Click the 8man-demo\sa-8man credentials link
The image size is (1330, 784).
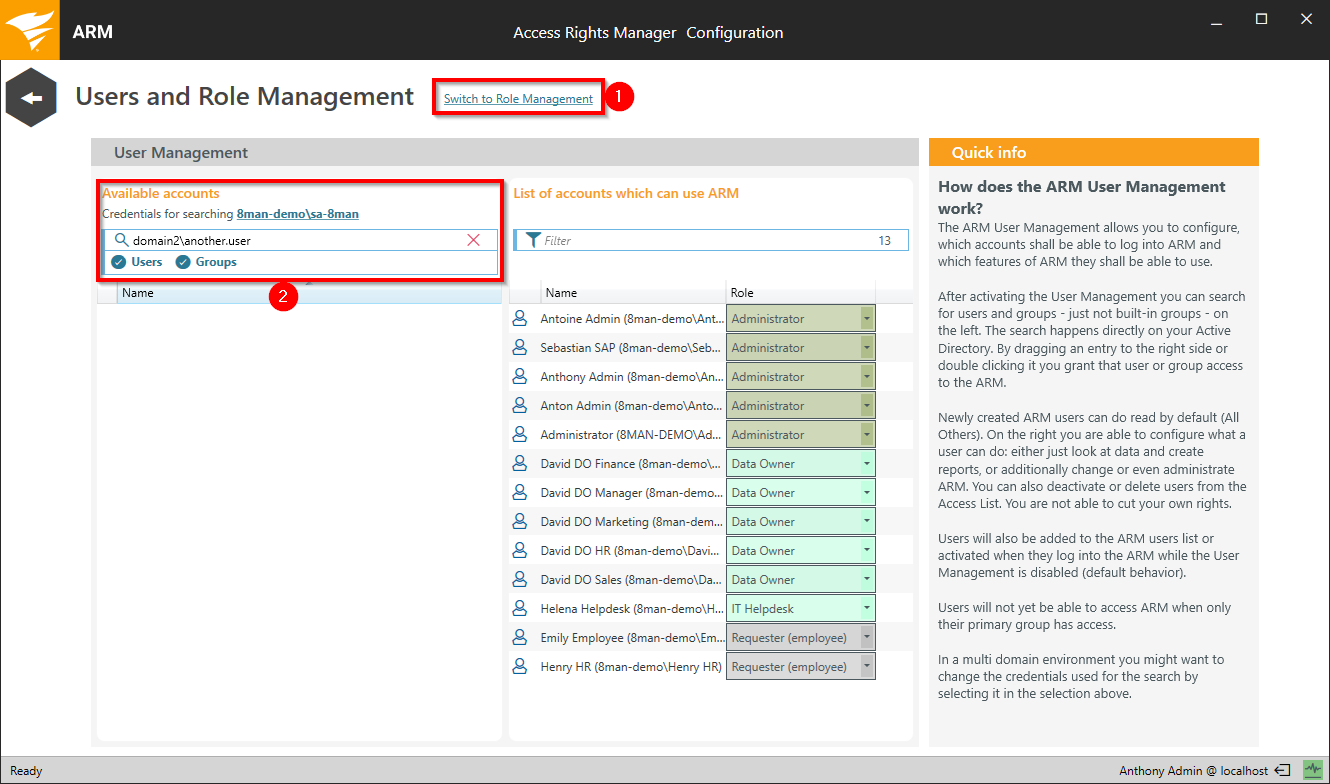click(298, 214)
